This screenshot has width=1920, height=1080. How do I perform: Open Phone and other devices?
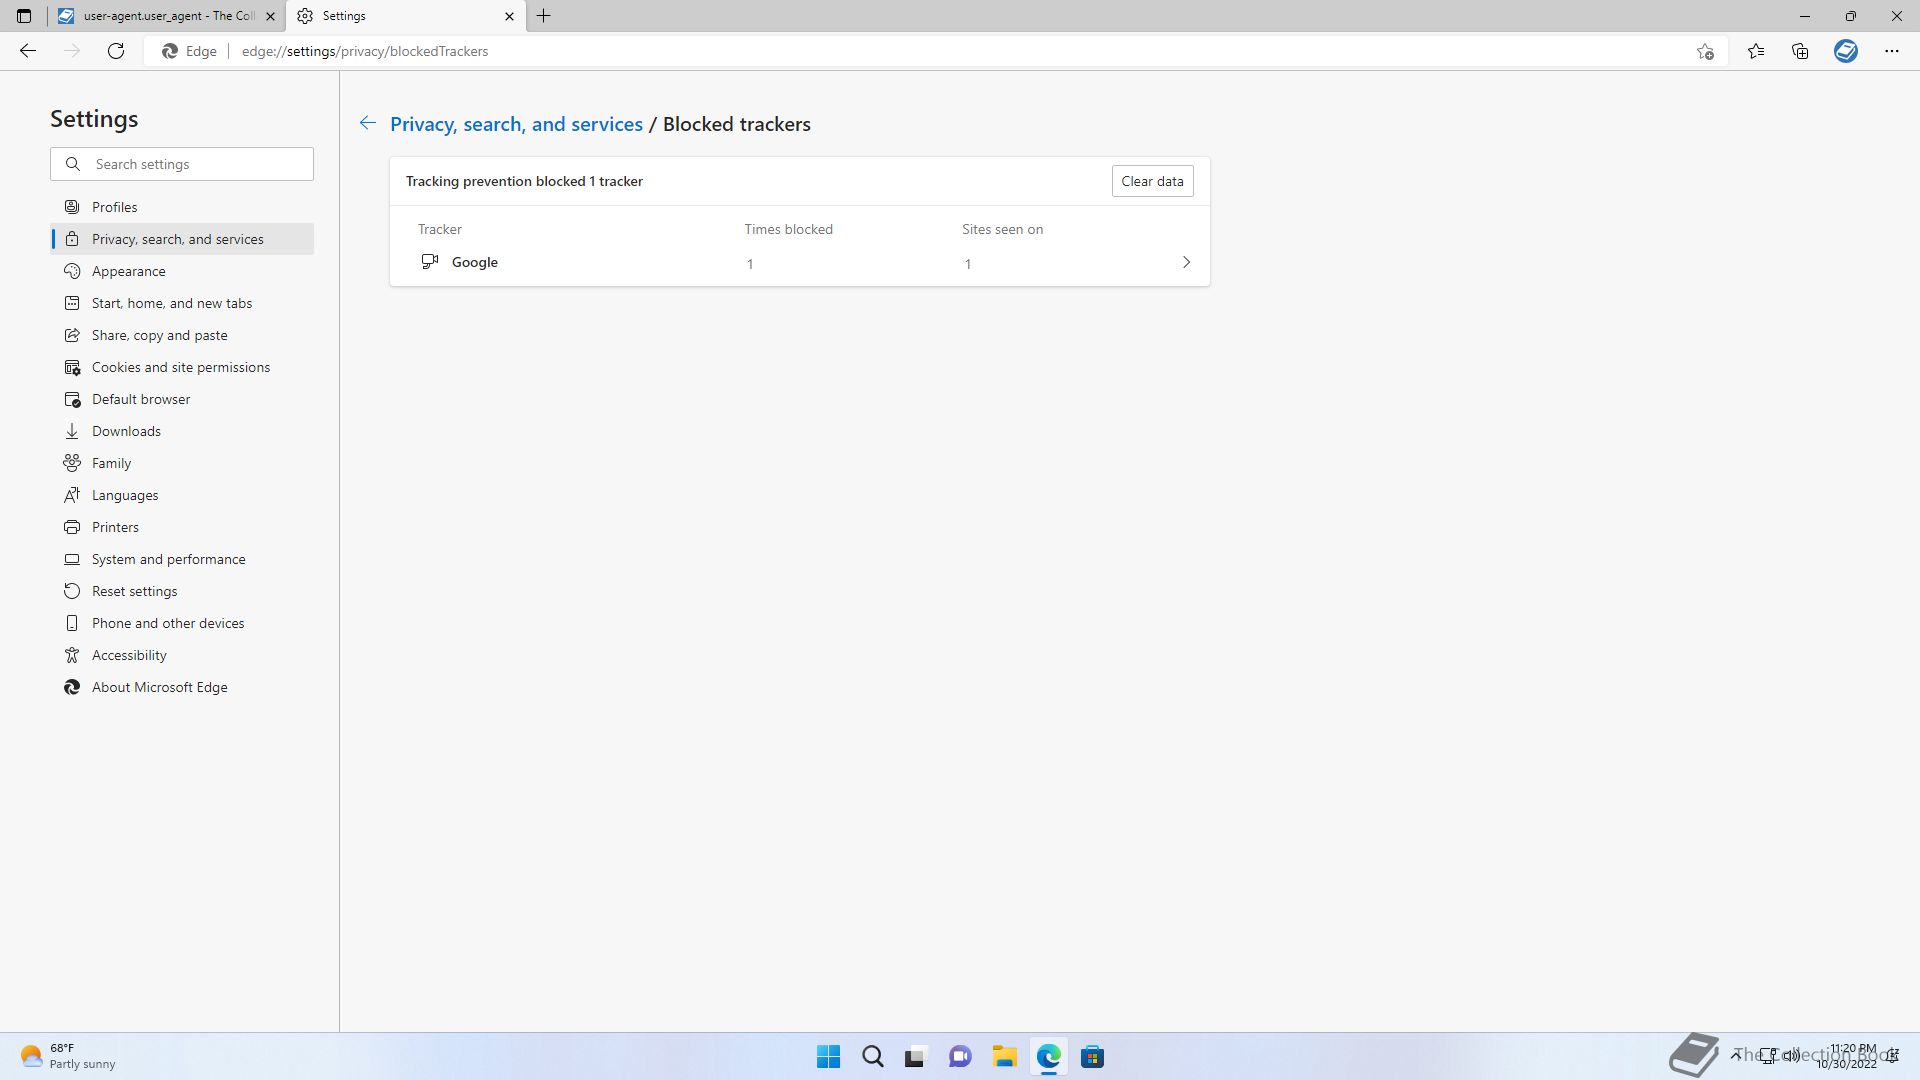click(182, 623)
